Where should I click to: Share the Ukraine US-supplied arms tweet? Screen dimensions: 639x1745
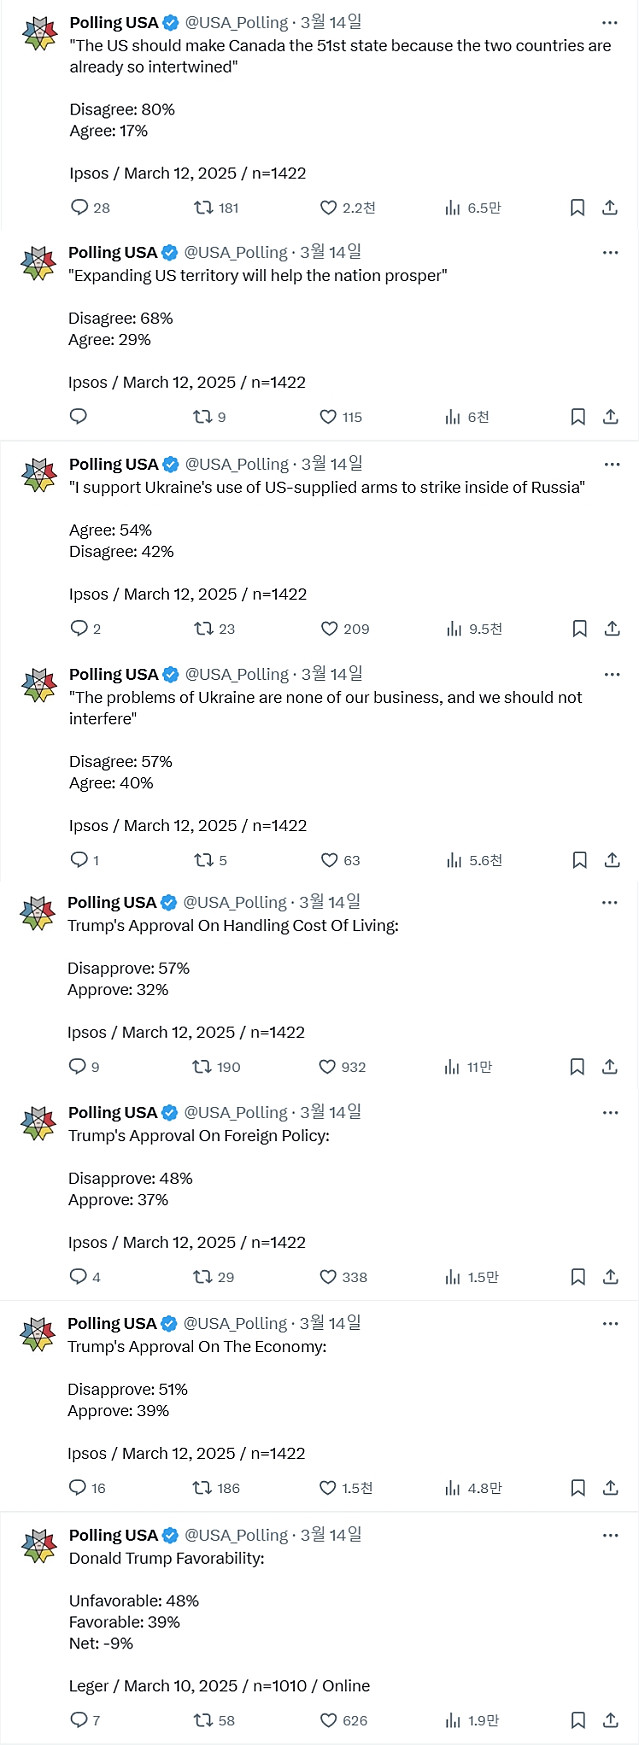click(x=612, y=629)
